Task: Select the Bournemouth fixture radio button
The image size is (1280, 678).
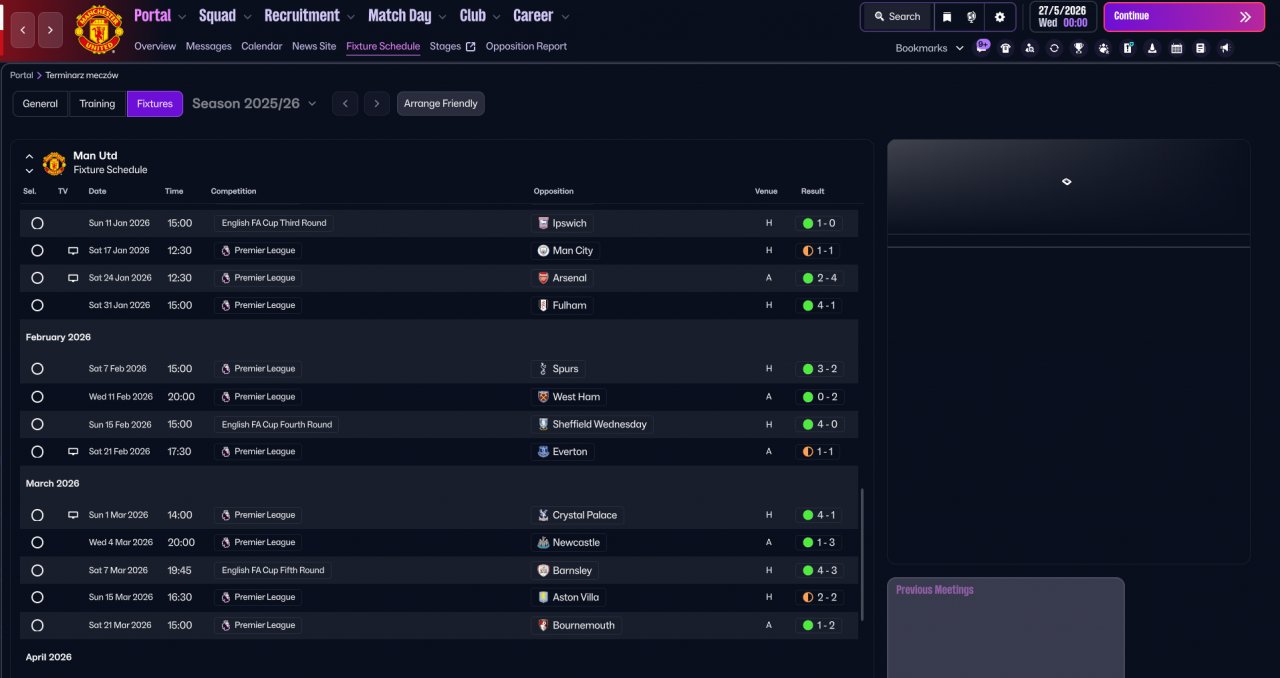Action: (37, 625)
